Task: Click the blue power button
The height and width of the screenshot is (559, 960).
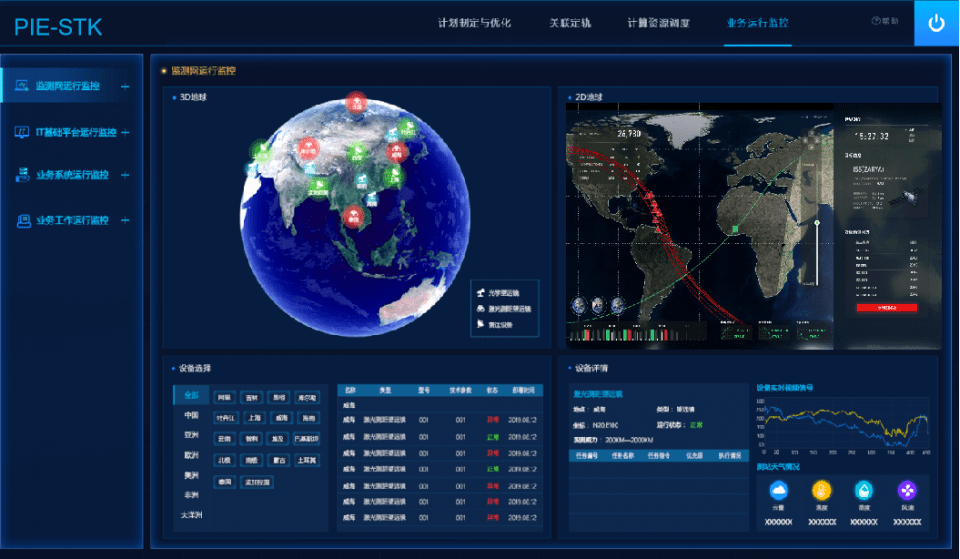Action: (x=936, y=24)
